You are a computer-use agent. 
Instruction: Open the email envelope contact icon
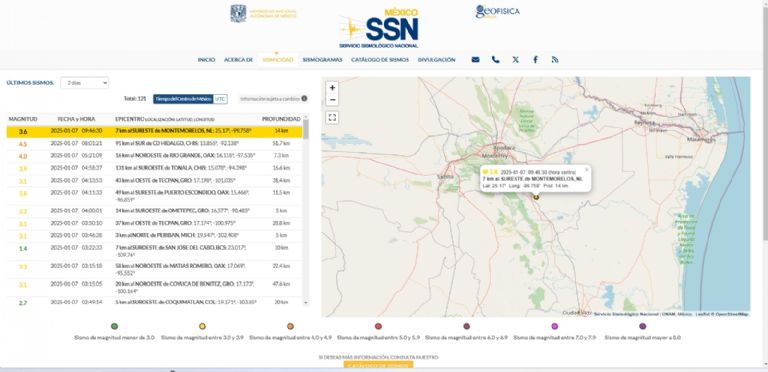475,60
